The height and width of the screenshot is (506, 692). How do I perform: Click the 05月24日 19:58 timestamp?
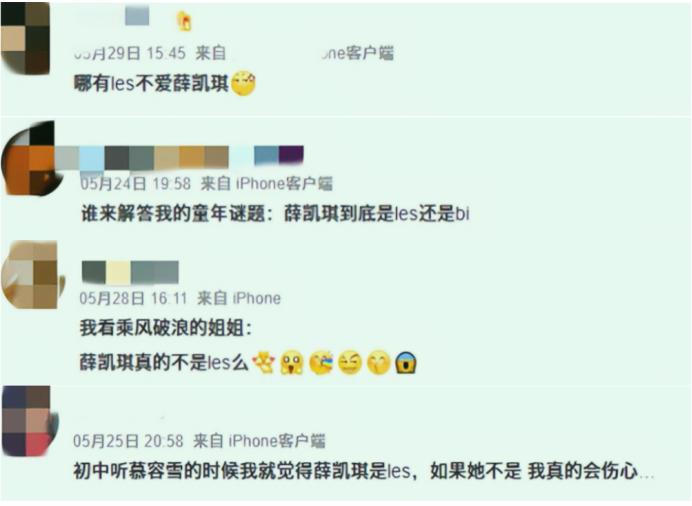coord(135,184)
